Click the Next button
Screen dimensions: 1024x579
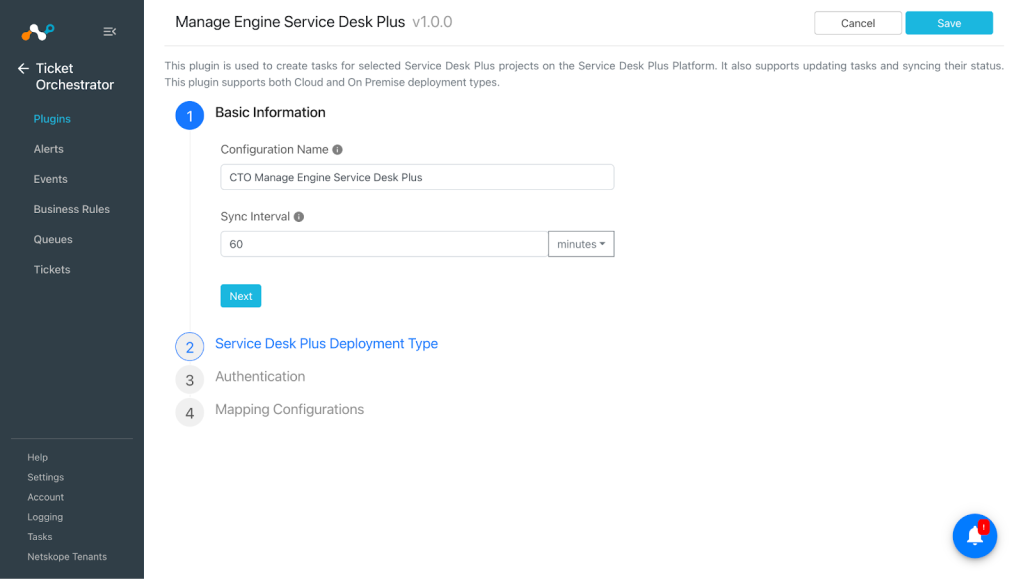point(241,296)
